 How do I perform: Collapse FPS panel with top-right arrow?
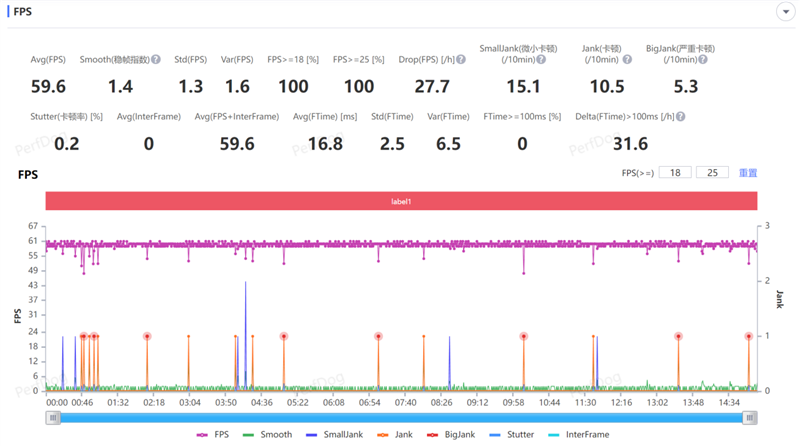[786, 11]
